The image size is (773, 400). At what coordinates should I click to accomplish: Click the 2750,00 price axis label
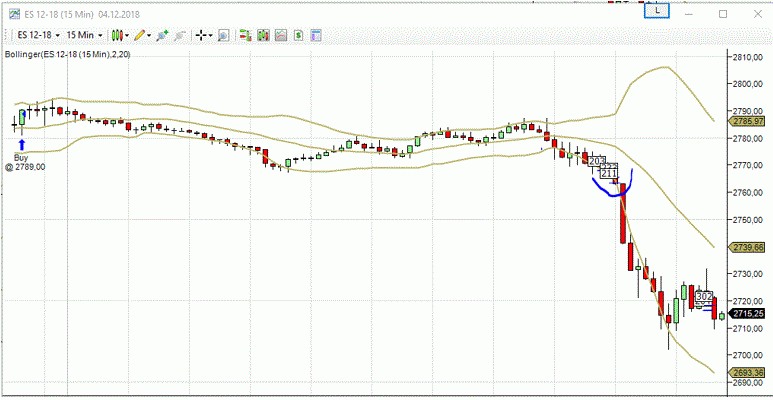[x=750, y=220]
